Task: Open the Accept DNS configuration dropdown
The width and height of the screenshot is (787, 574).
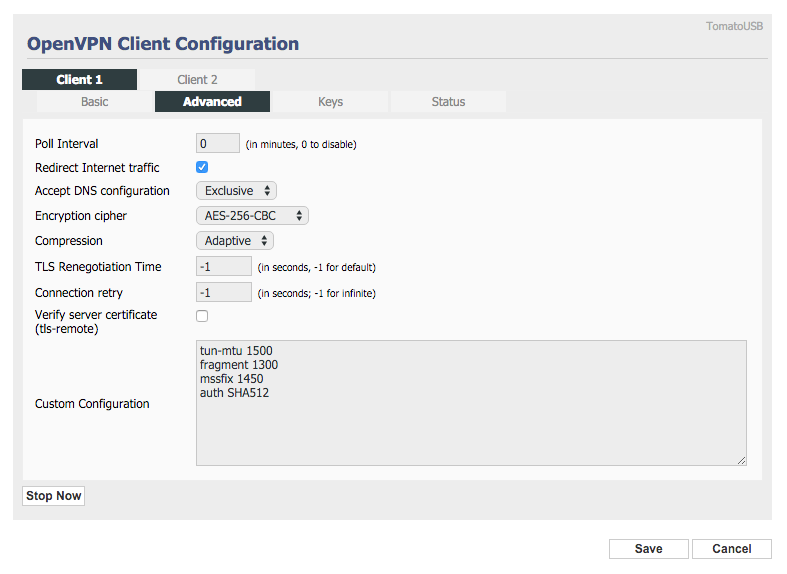Action: tap(236, 191)
